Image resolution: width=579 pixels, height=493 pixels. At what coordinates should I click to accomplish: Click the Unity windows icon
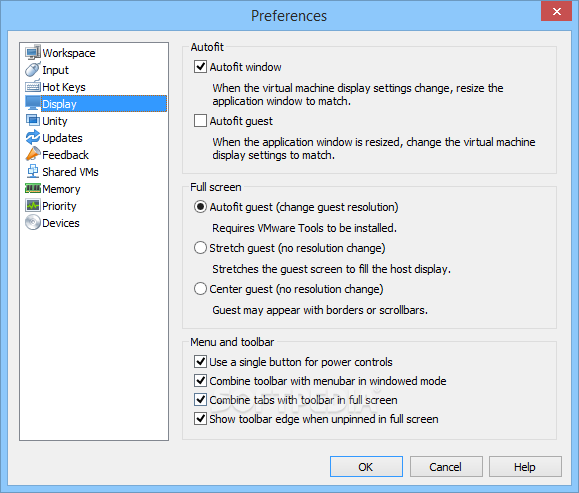tap(33, 121)
